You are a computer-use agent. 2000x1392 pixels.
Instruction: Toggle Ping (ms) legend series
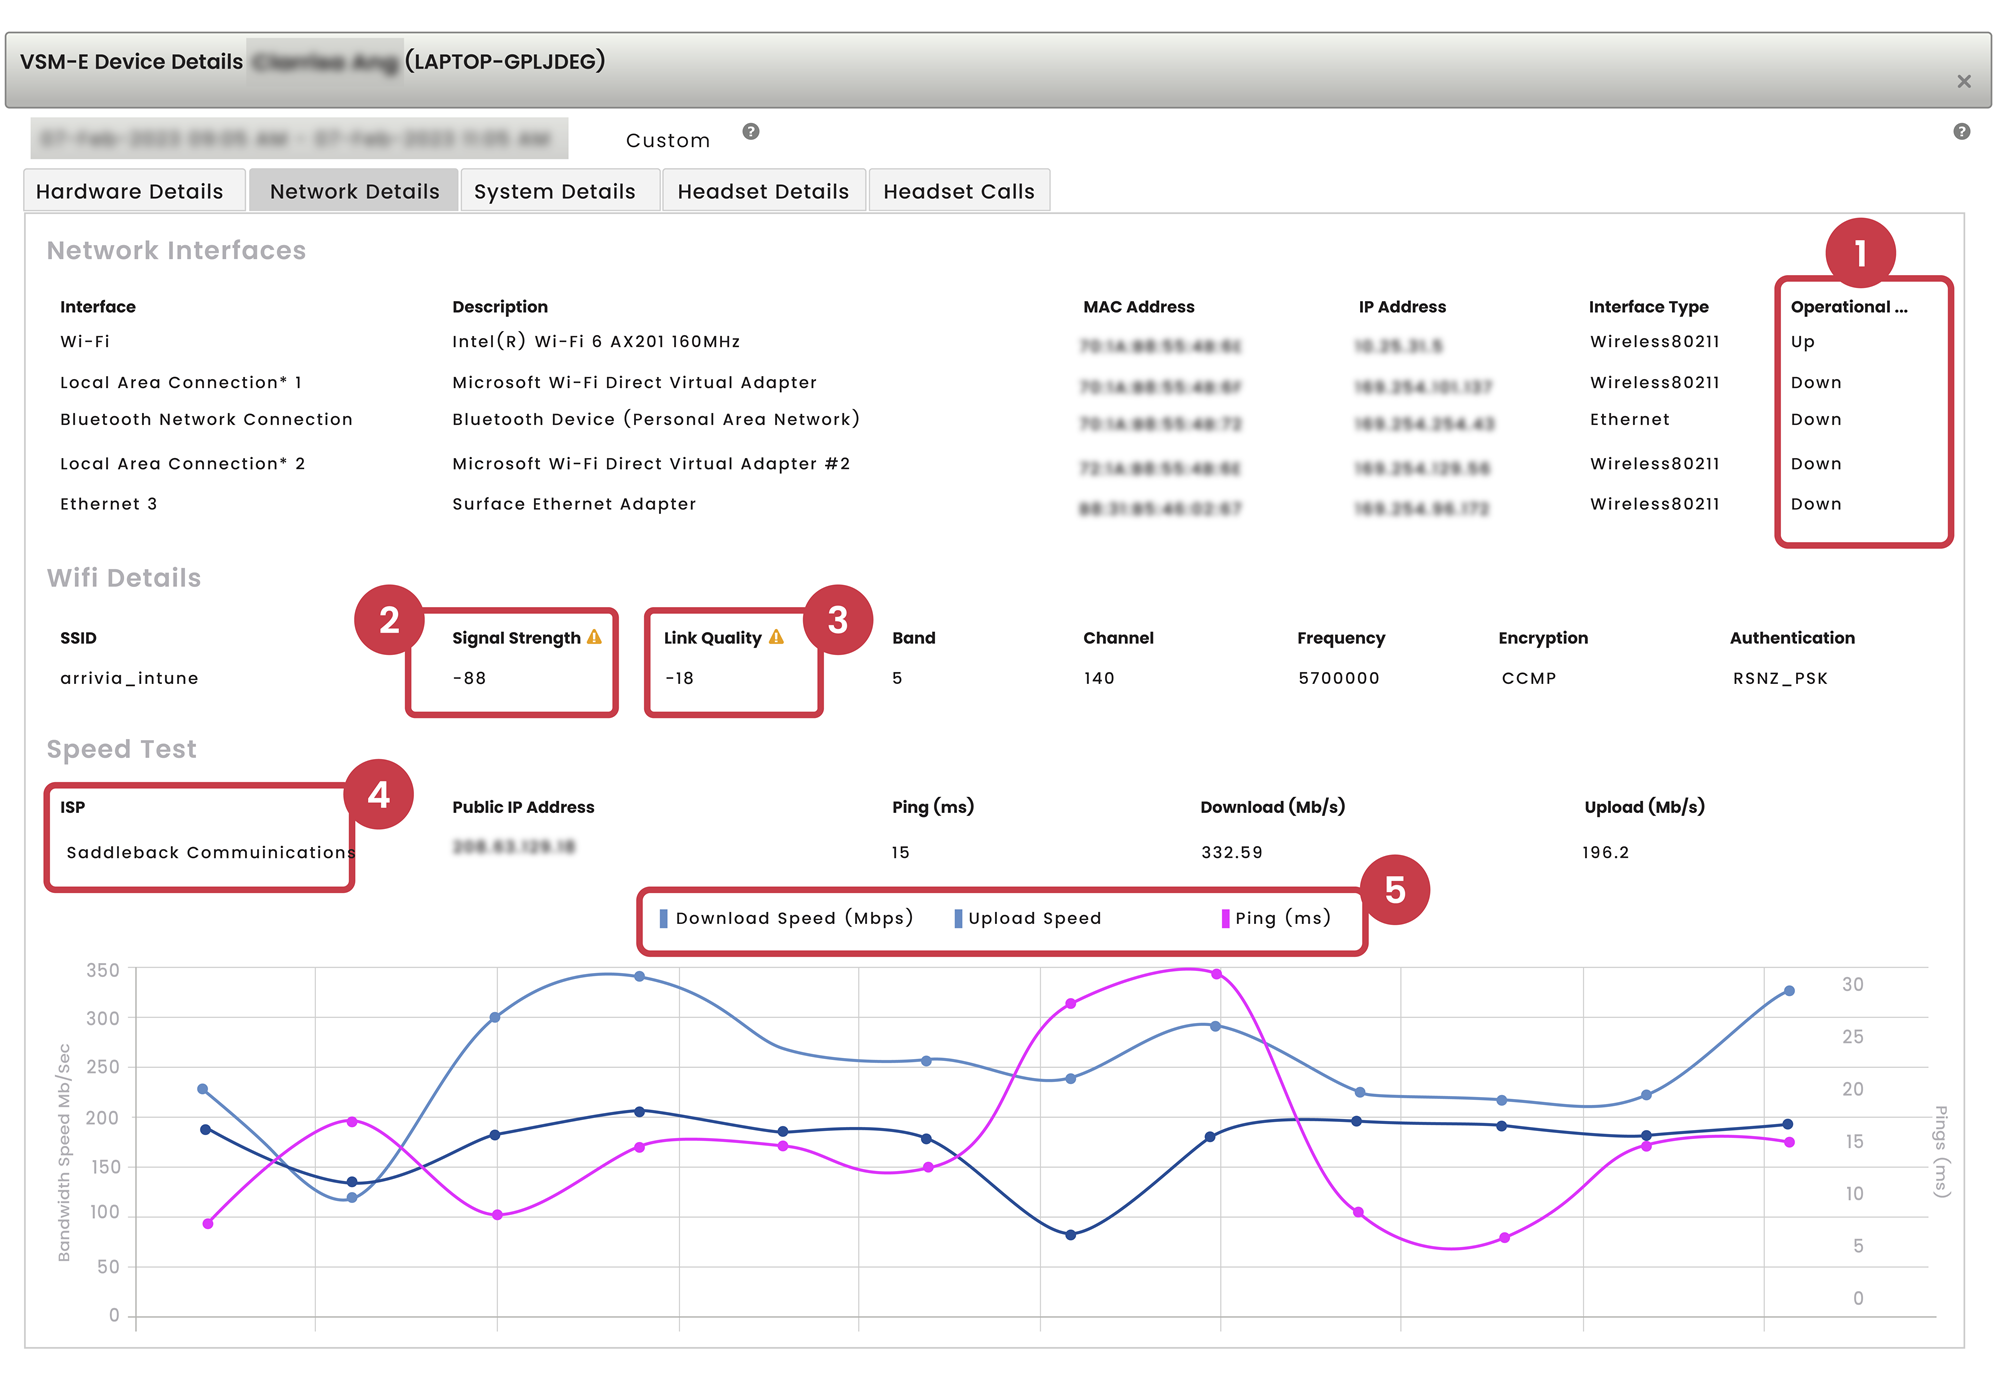tap(1276, 918)
